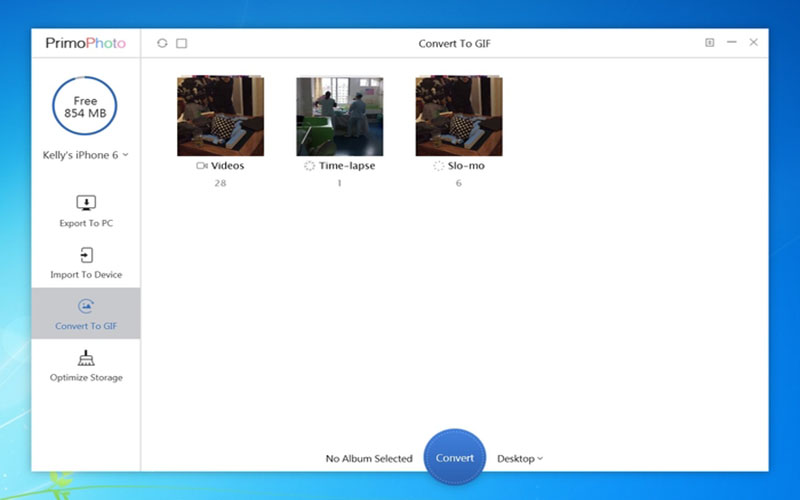Click the dotted circle icon beside Slo-mo
800x500 pixels.
pos(438,166)
